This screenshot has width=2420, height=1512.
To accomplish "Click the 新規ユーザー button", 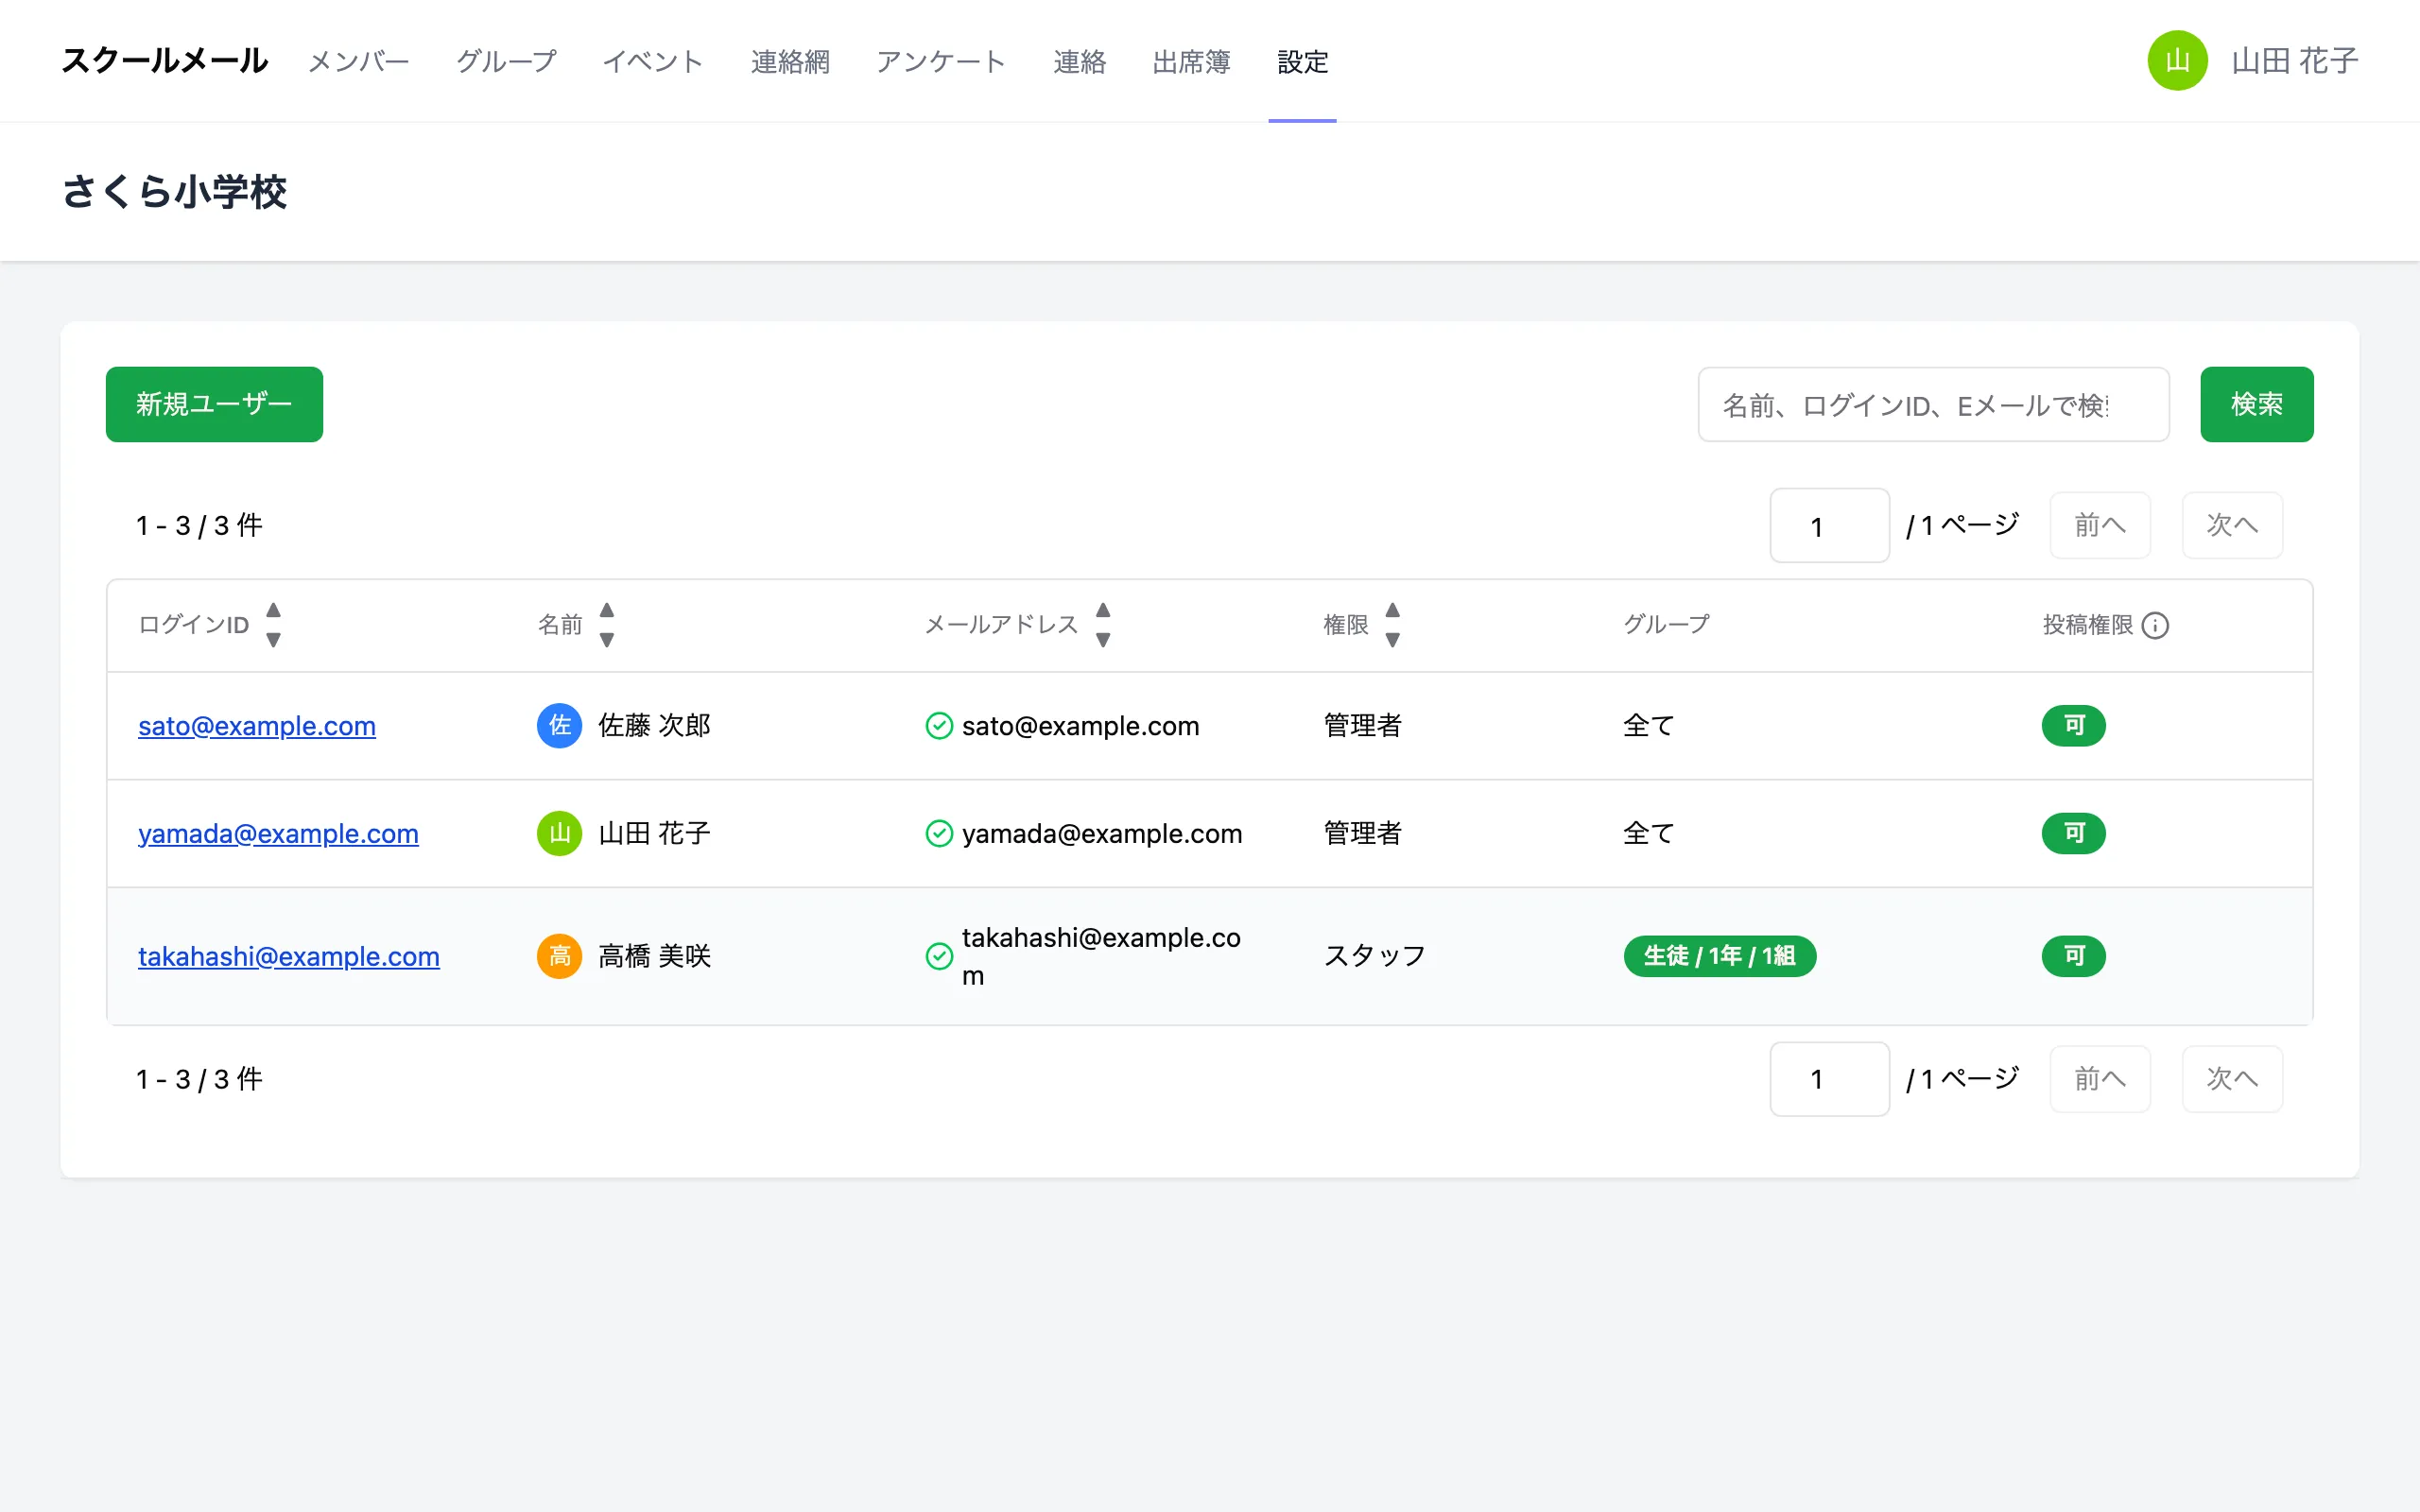I will (214, 404).
